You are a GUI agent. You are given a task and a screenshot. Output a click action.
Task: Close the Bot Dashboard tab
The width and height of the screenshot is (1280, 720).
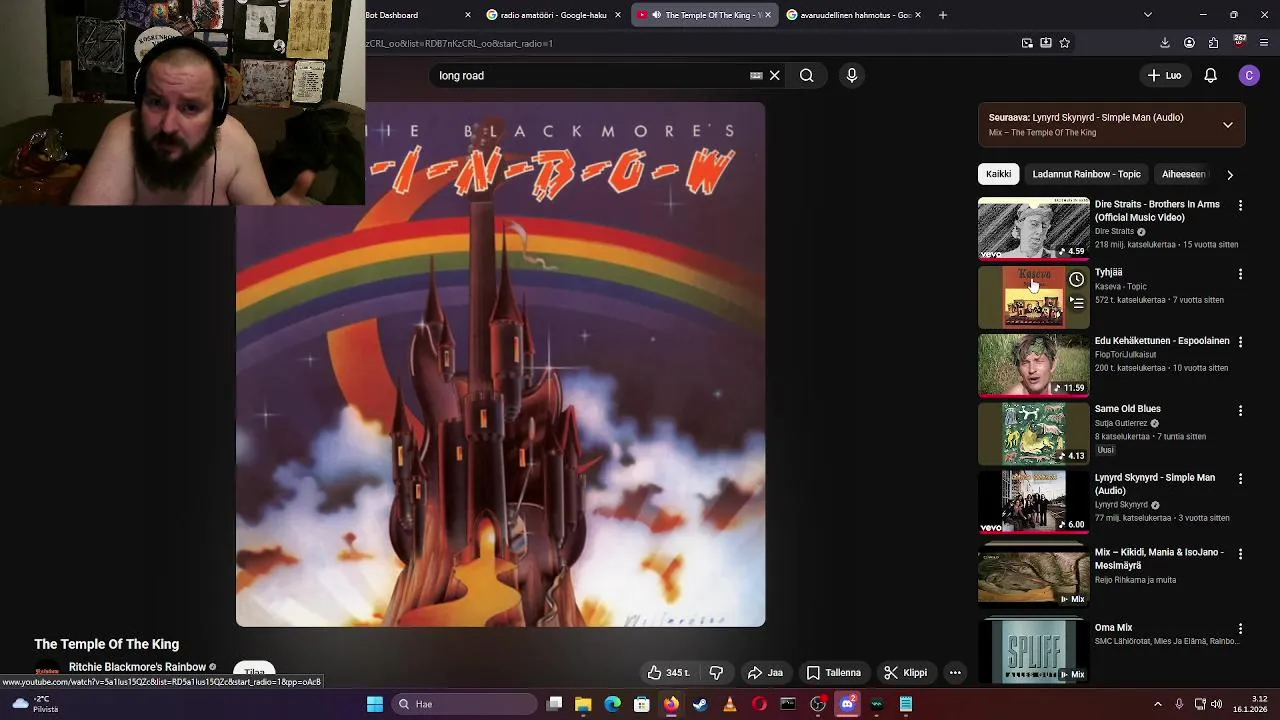(x=468, y=15)
